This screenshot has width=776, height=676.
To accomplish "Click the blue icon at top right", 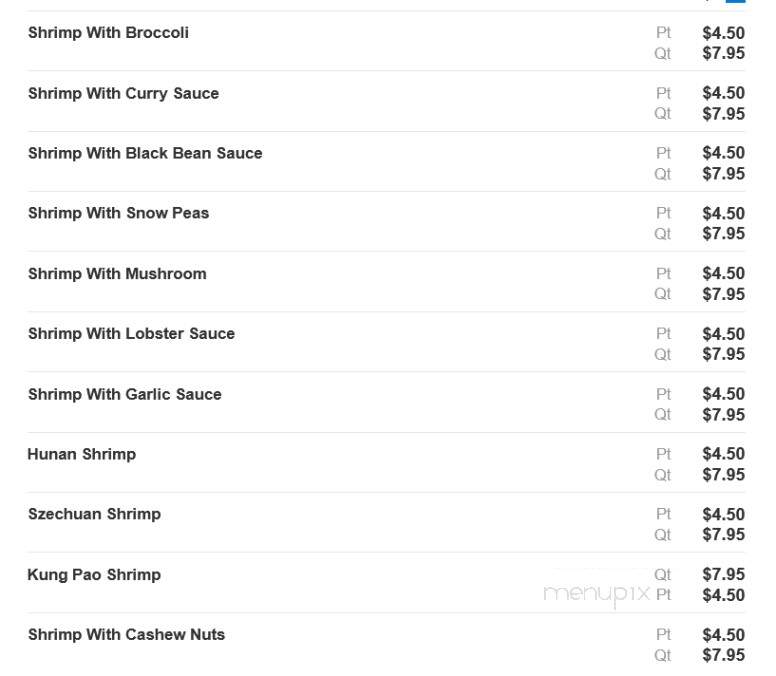I will pos(735,1).
